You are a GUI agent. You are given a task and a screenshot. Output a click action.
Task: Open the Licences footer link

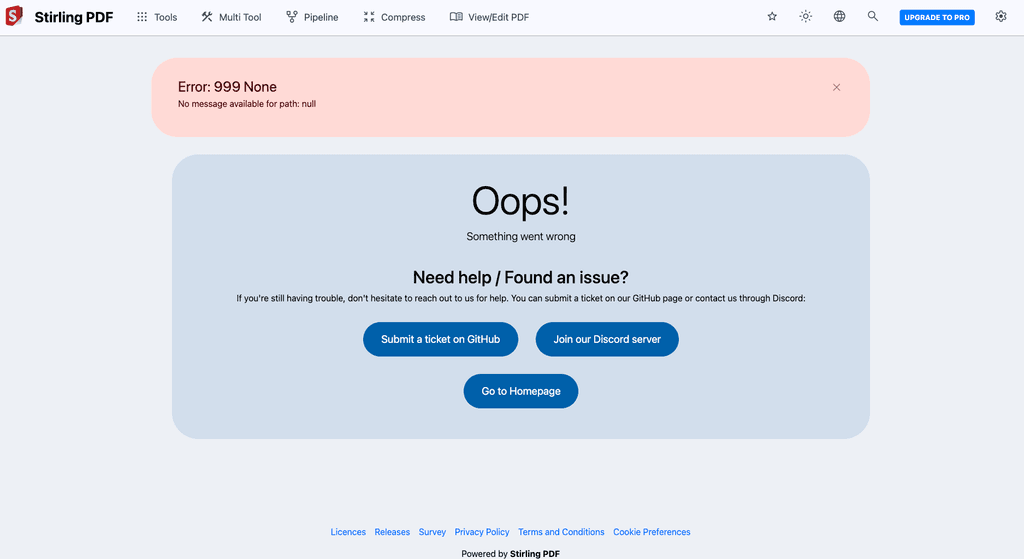348,532
